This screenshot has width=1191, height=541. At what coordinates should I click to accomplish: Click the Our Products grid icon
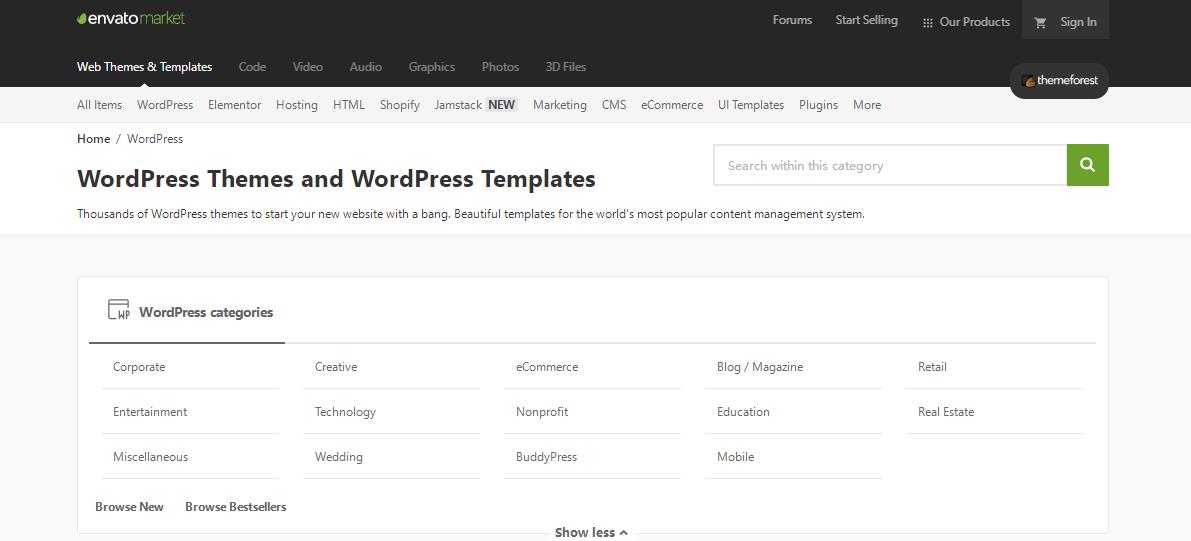[x=927, y=22]
